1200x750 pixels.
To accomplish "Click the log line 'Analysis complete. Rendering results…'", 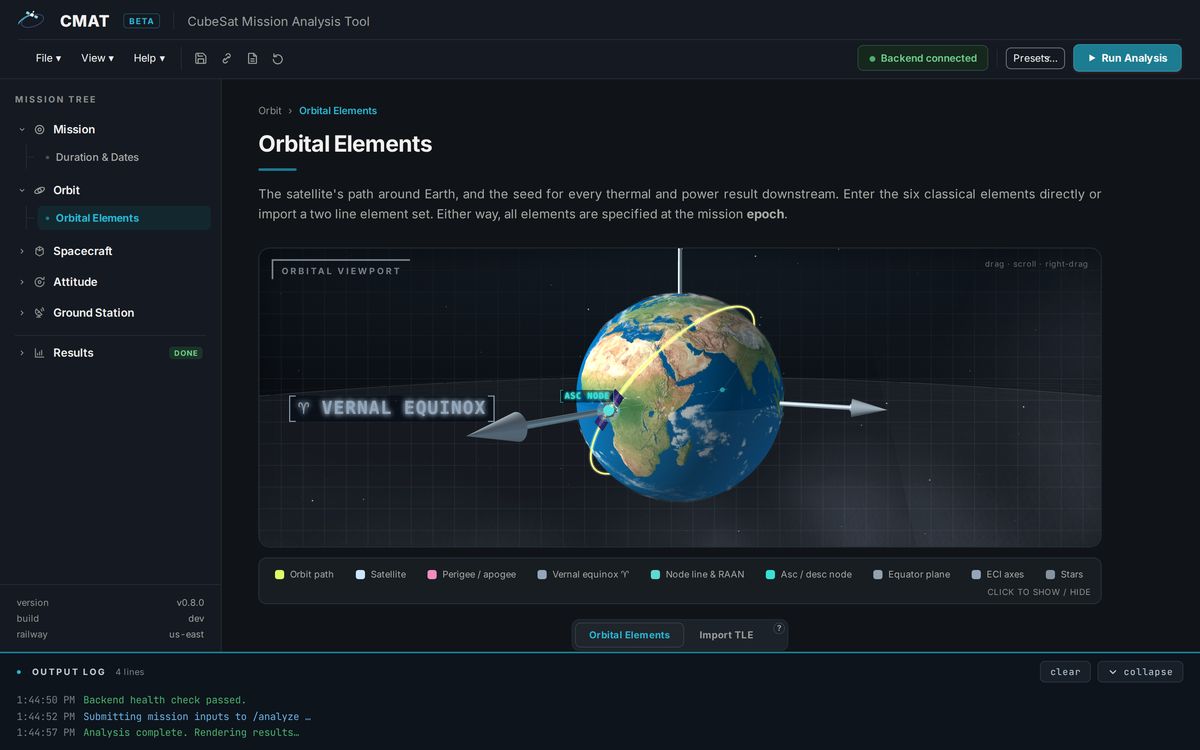I will (x=191, y=732).
